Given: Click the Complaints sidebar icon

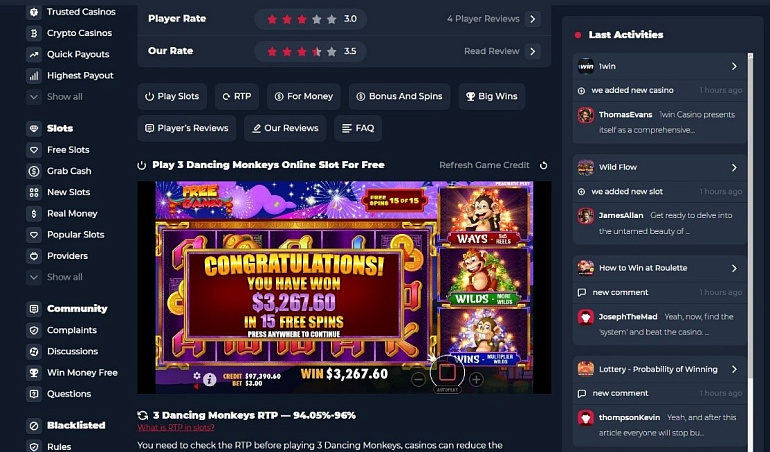Looking at the screenshot, I should (x=34, y=330).
